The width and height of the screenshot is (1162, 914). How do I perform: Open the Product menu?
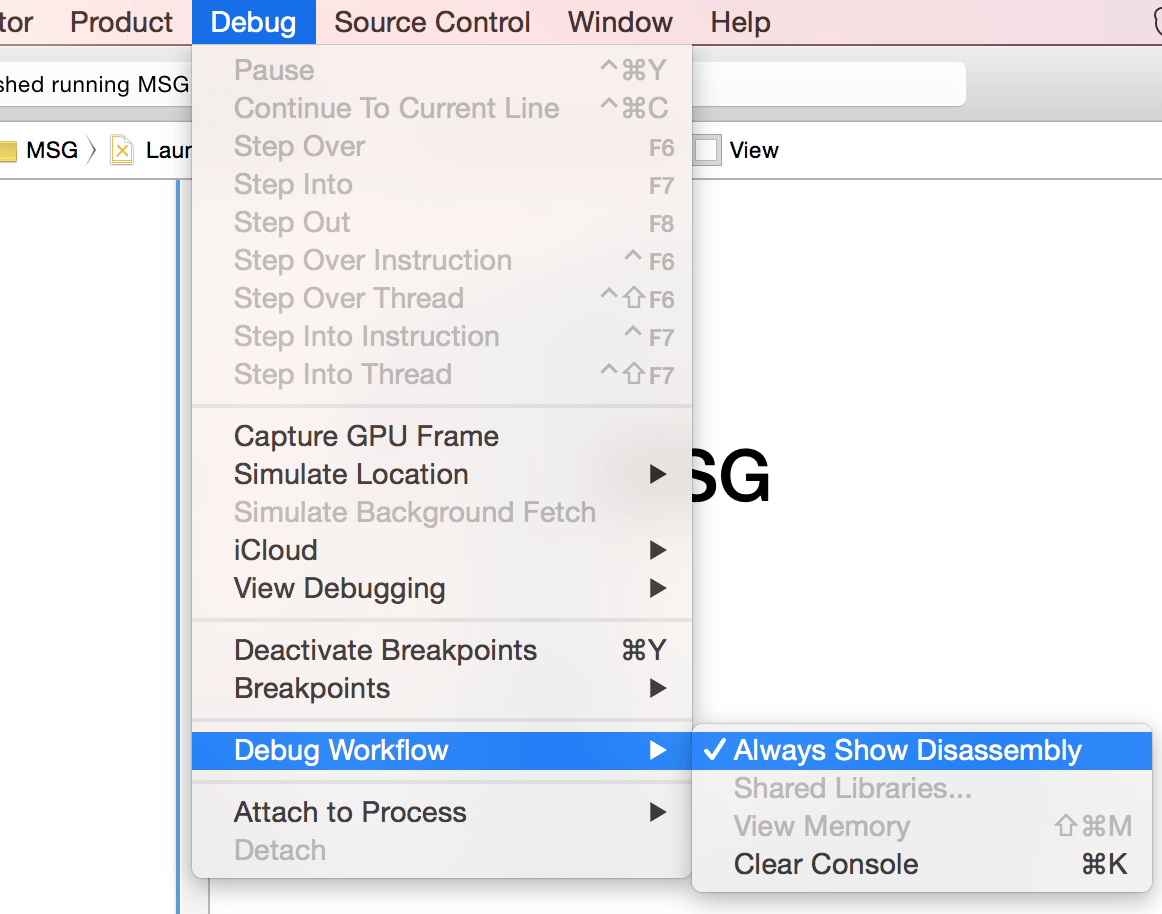121,22
